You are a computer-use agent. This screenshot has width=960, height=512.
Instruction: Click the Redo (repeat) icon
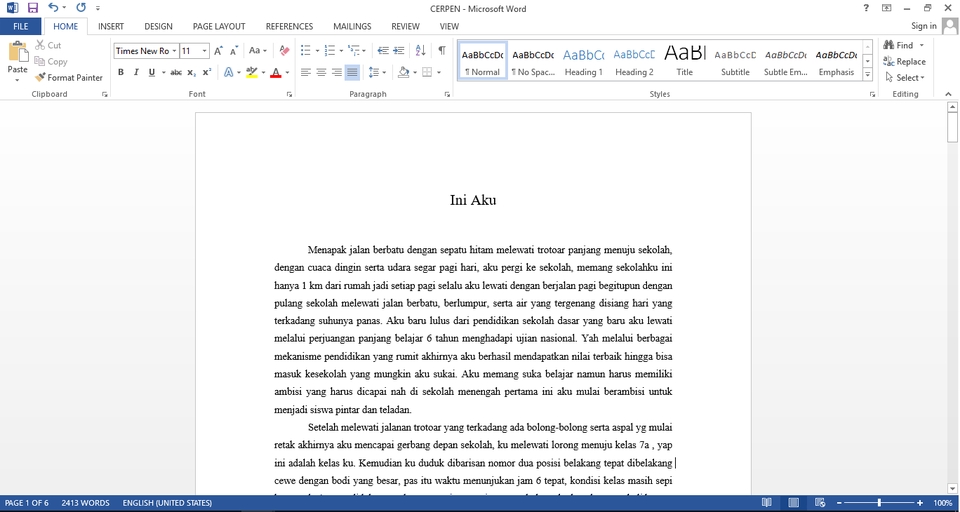coord(81,8)
